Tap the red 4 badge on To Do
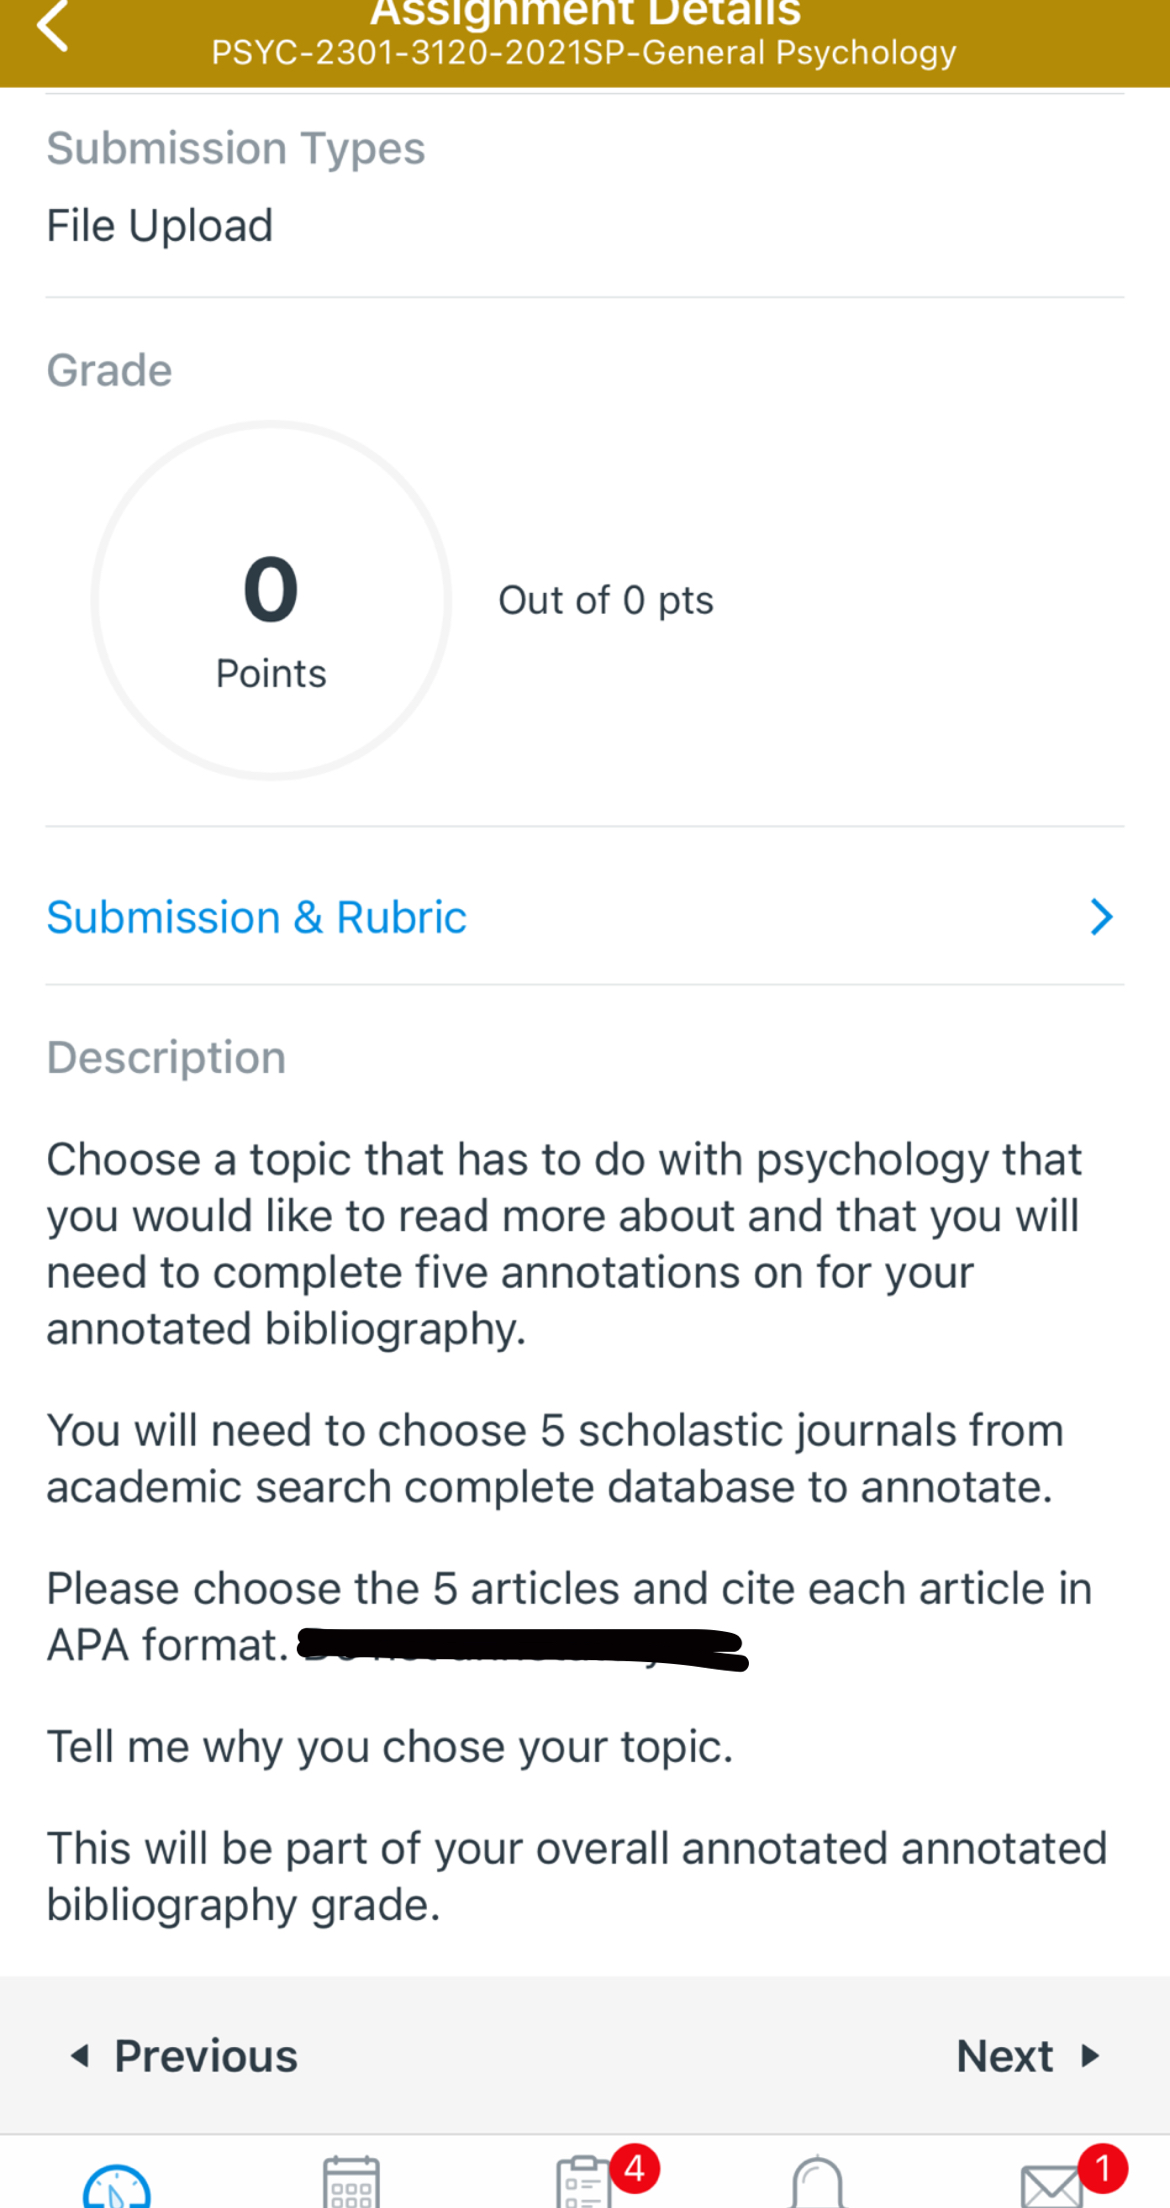Screen dimensions: 1170x2208 coord(634,2168)
